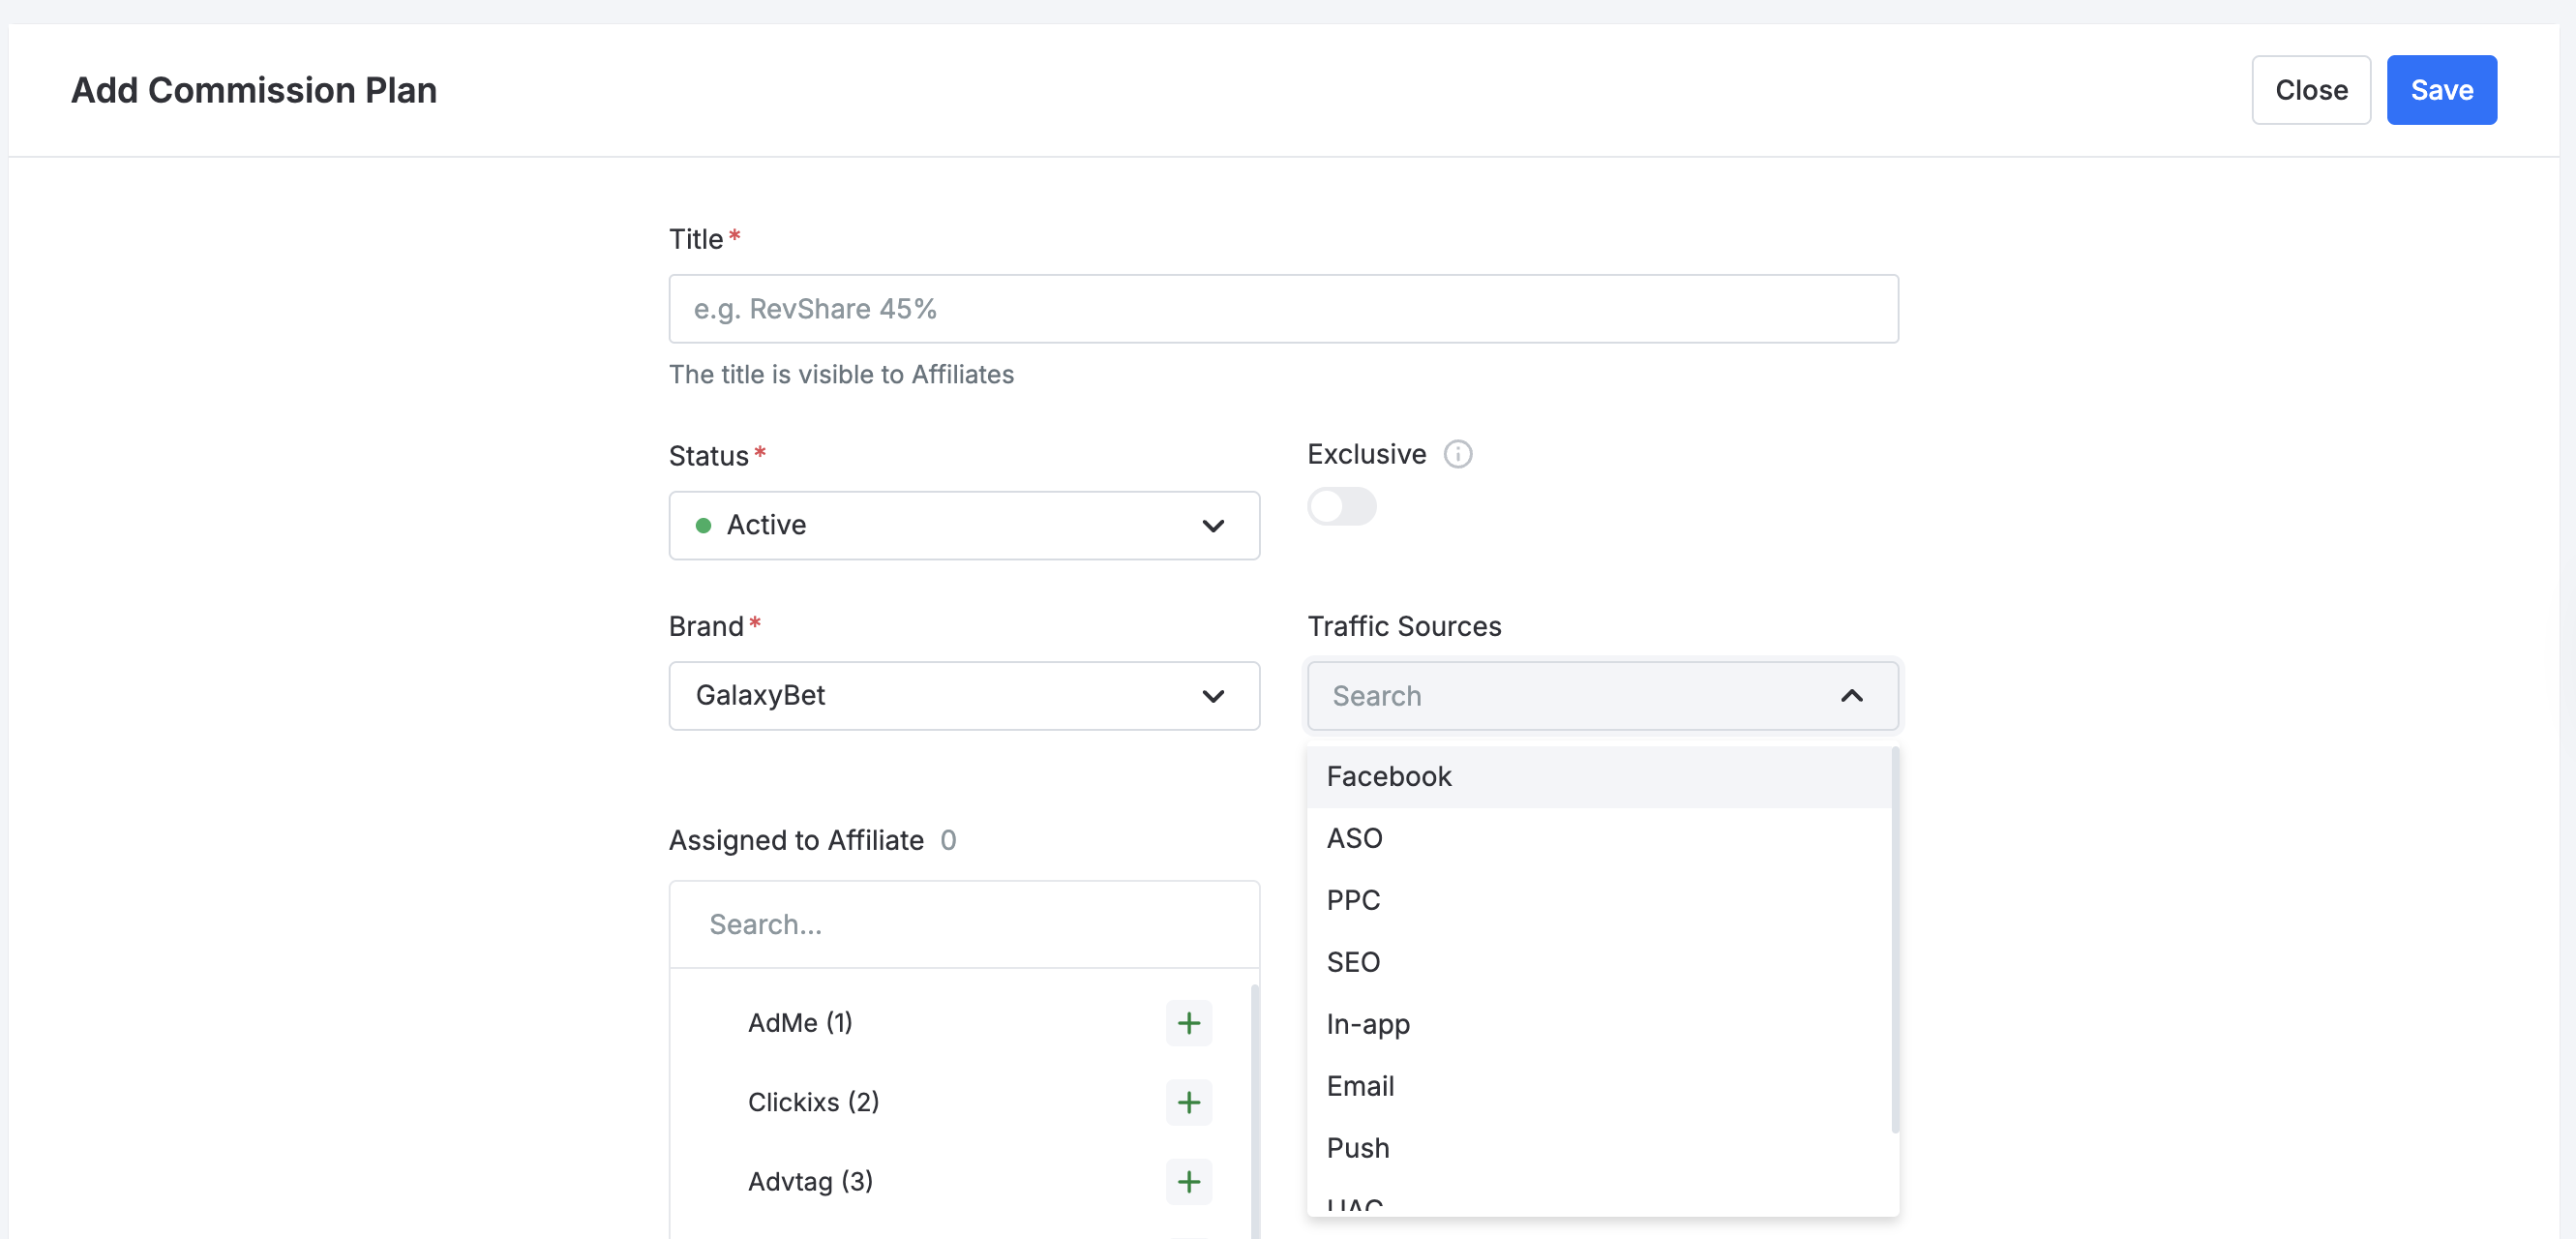This screenshot has width=2576, height=1239.
Task: Focus the Assigned to Affiliate search box
Action: (x=964, y=924)
